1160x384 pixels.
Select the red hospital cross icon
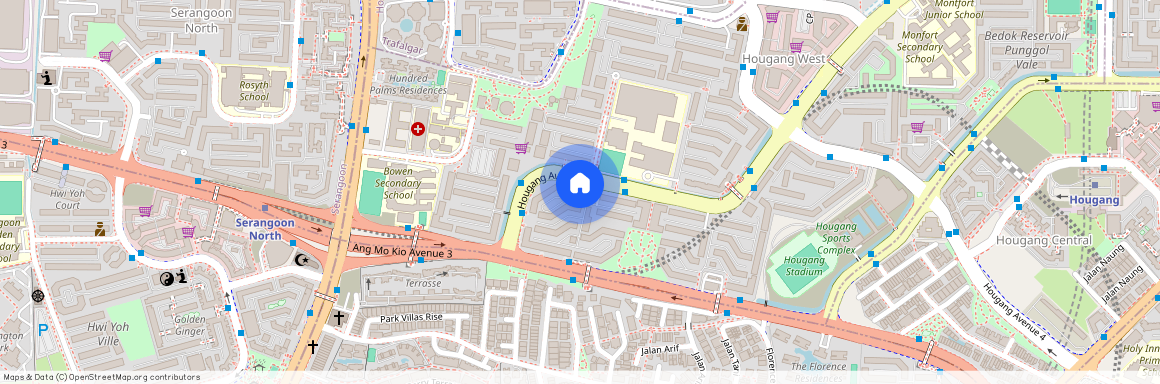(417, 129)
